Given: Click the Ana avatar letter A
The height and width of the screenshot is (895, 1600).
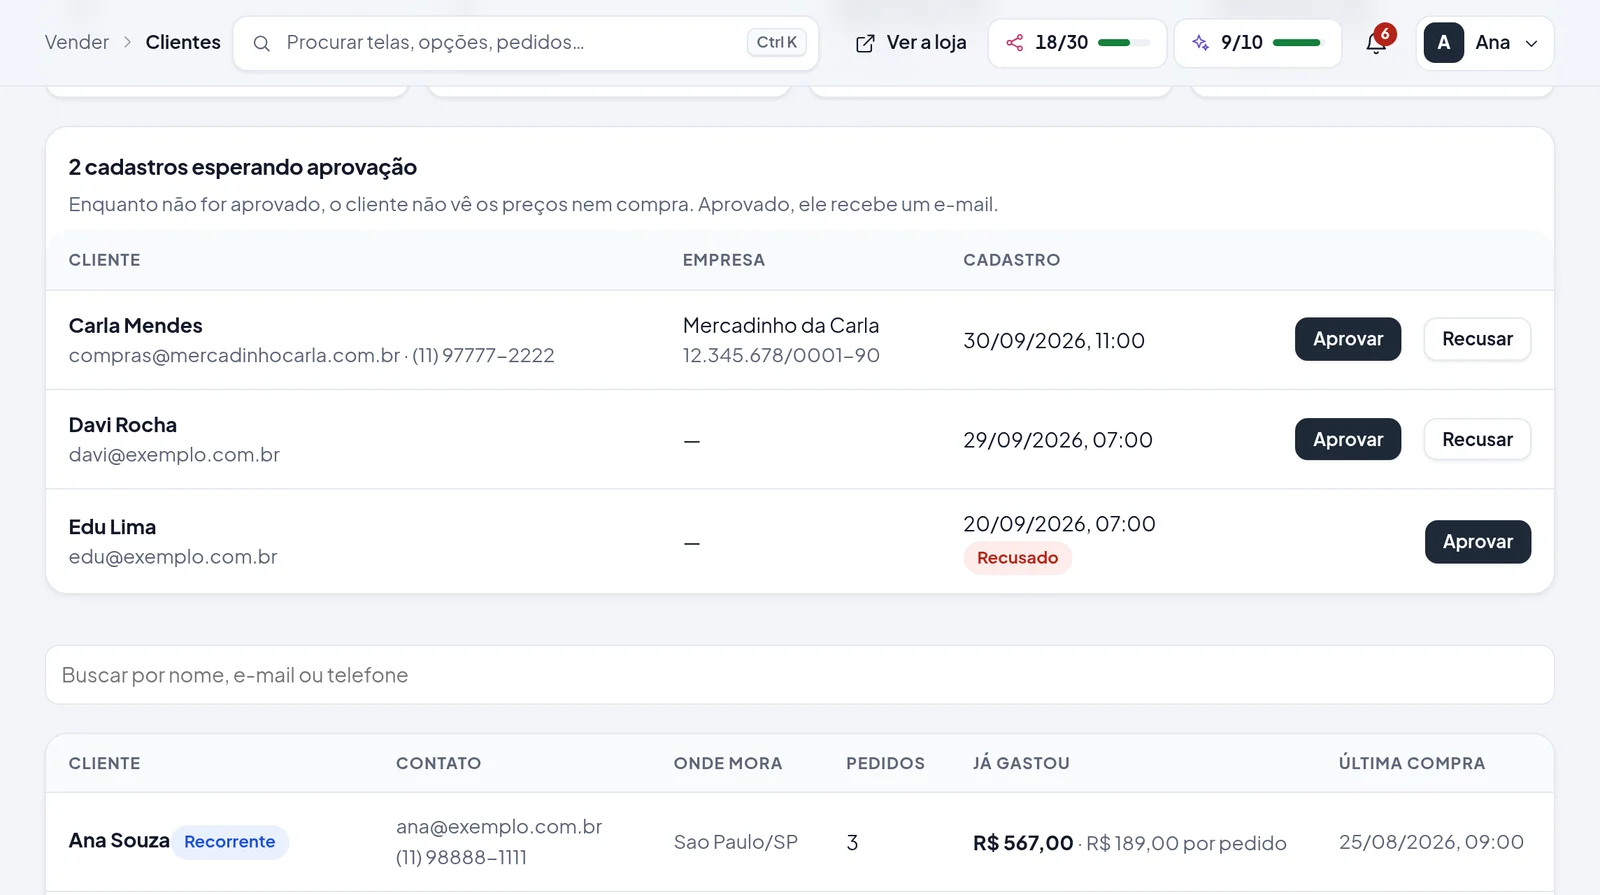Looking at the screenshot, I should point(1443,43).
